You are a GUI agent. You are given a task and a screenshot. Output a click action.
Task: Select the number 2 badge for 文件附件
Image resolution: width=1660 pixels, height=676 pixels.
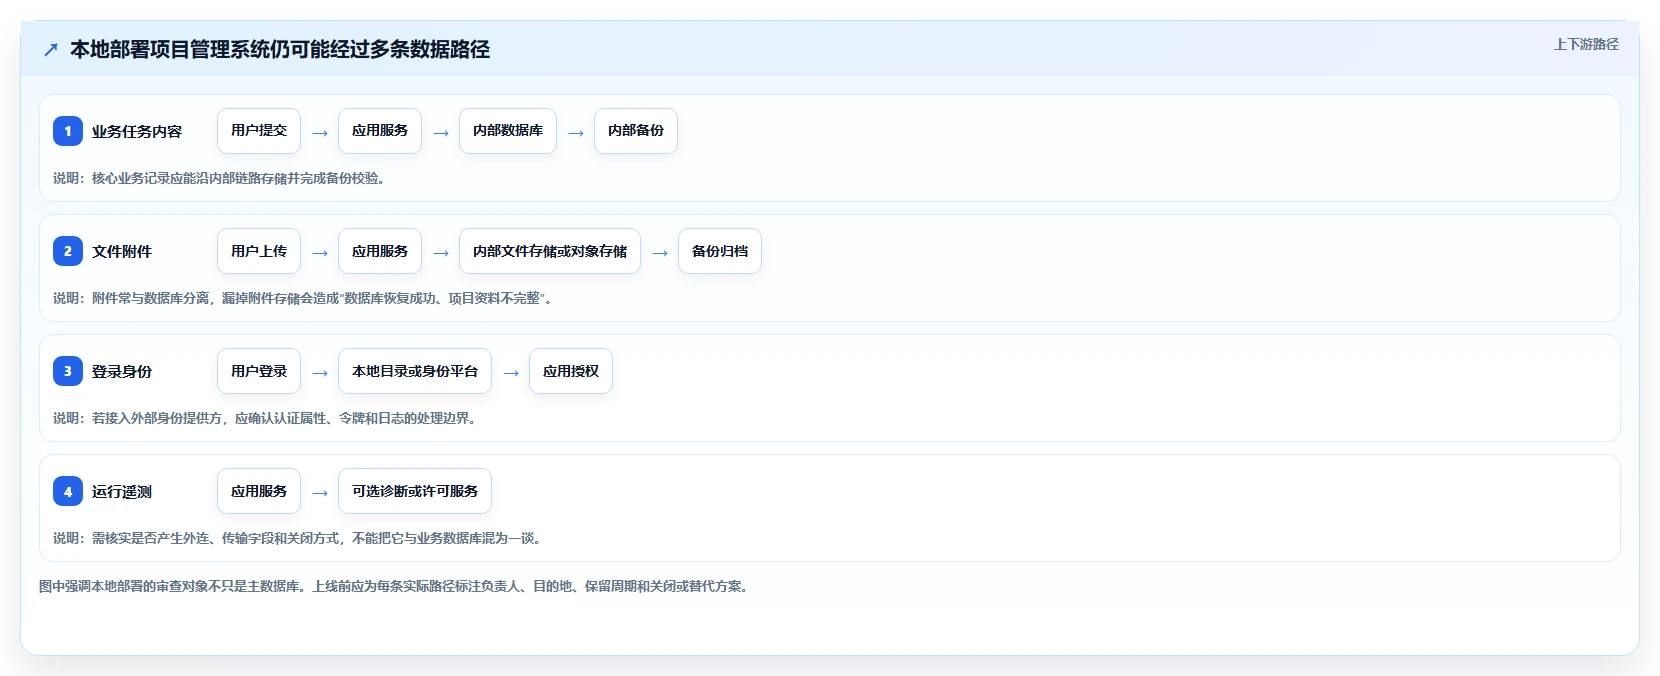(x=68, y=251)
